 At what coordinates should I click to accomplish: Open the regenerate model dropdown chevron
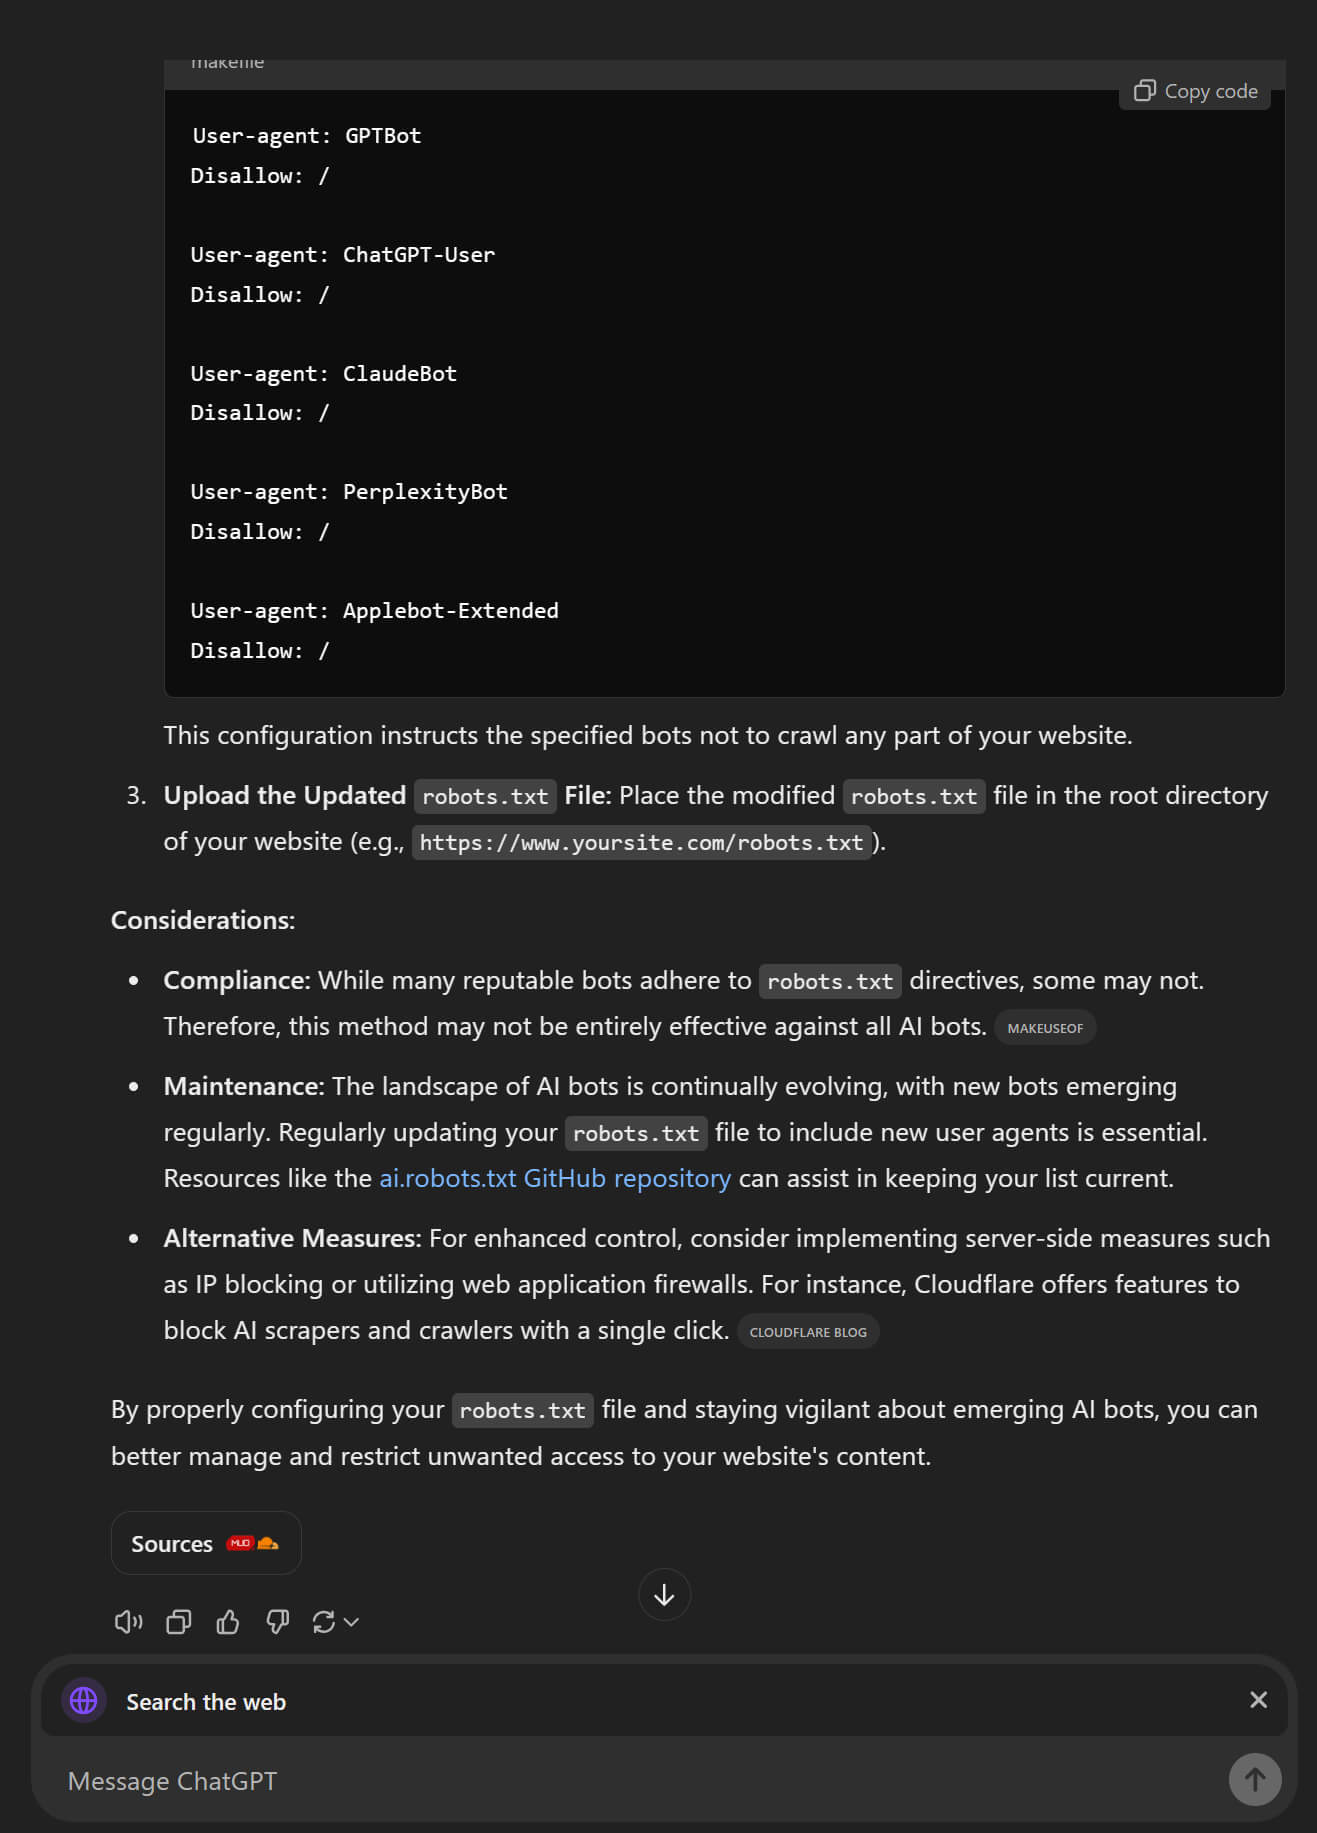click(x=351, y=1622)
